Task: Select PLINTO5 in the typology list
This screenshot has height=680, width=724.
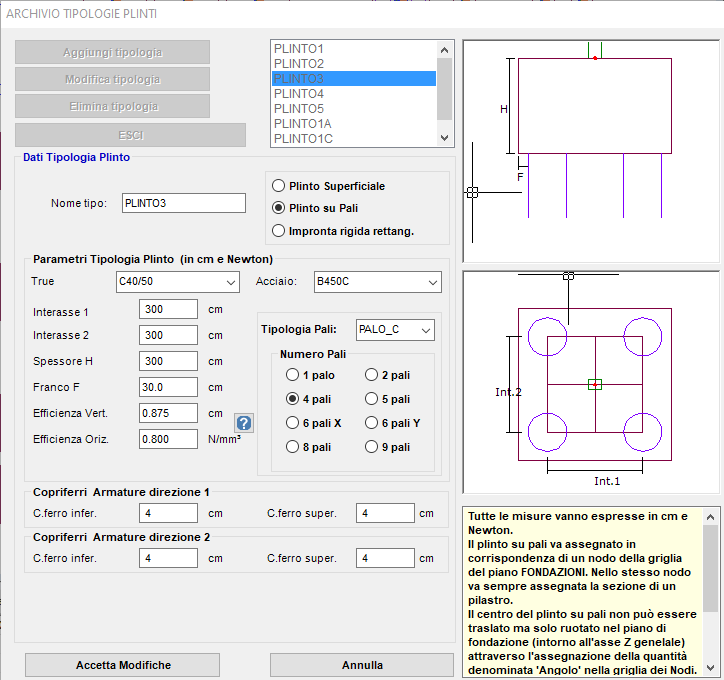Action: [354, 108]
